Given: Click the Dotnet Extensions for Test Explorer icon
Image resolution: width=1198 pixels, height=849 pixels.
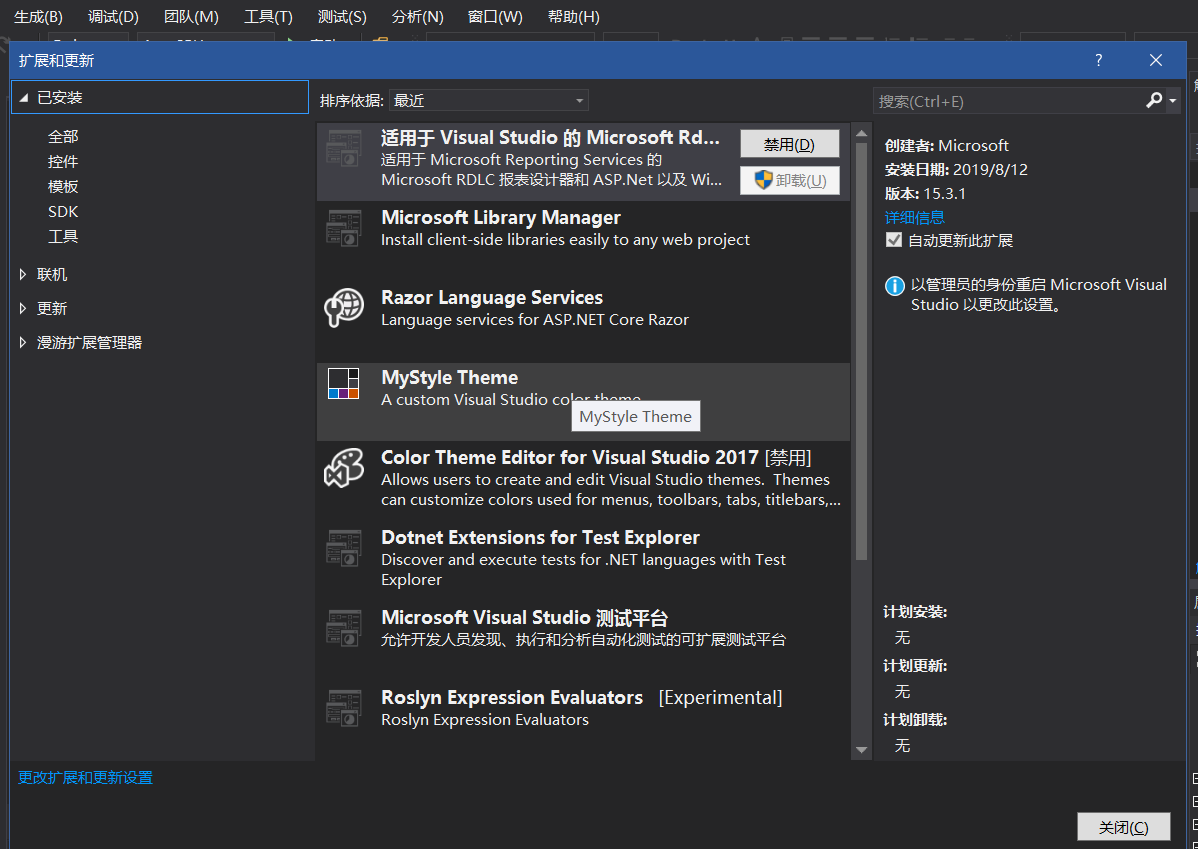Looking at the screenshot, I should (344, 548).
